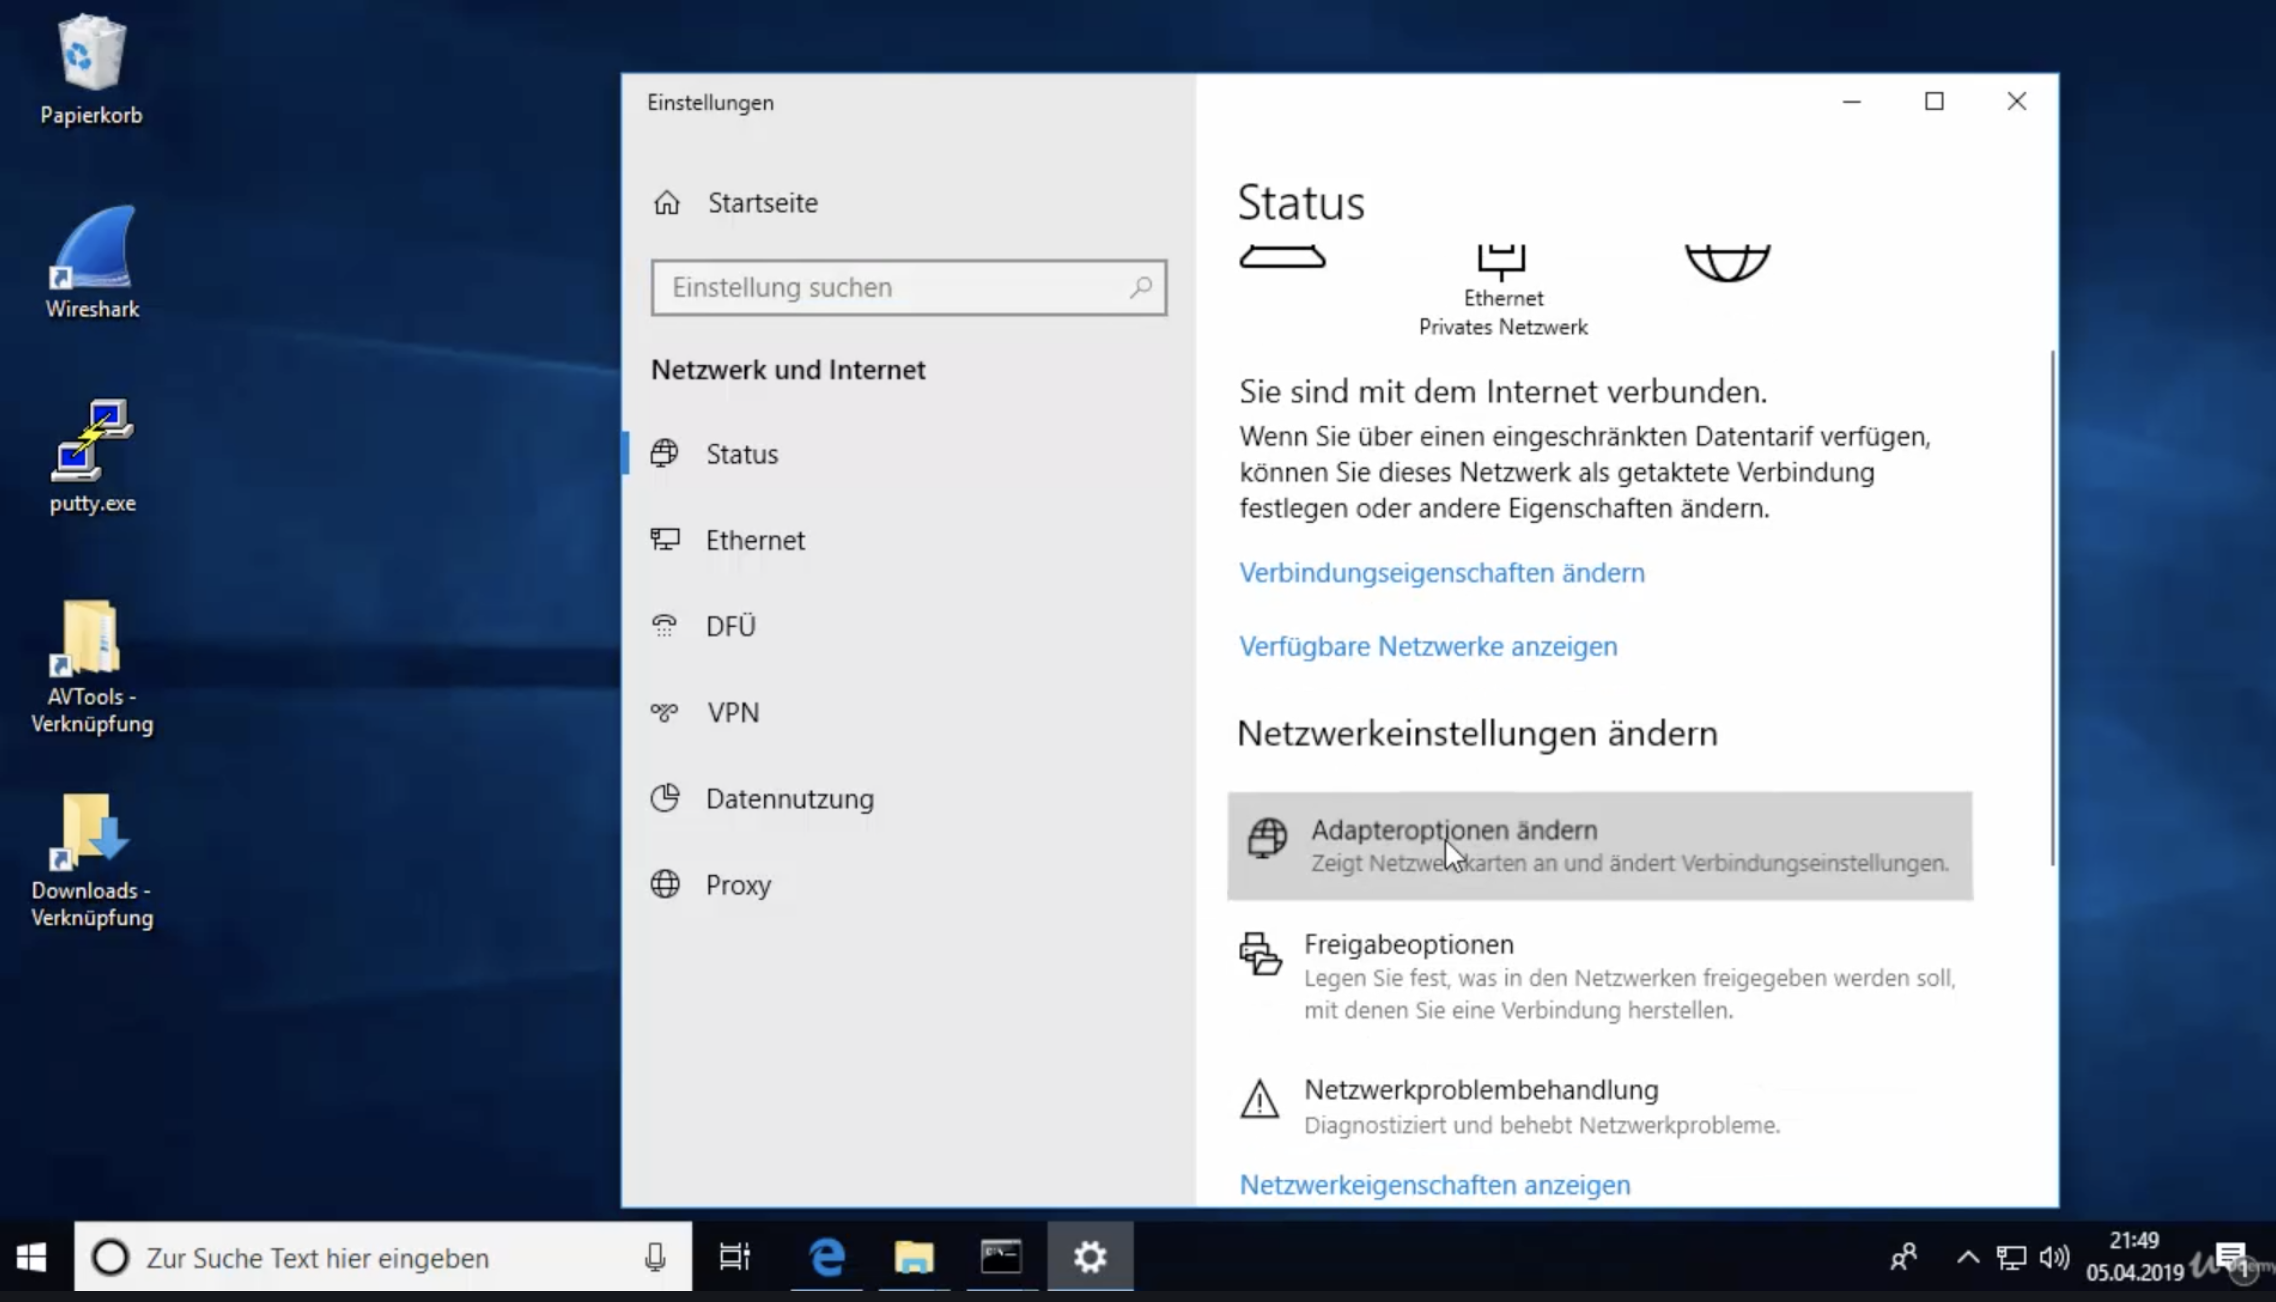The height and width of the screenshot is (1302, 2276).
Task: Close the Einstellungen window
Action: [2017, 102]
